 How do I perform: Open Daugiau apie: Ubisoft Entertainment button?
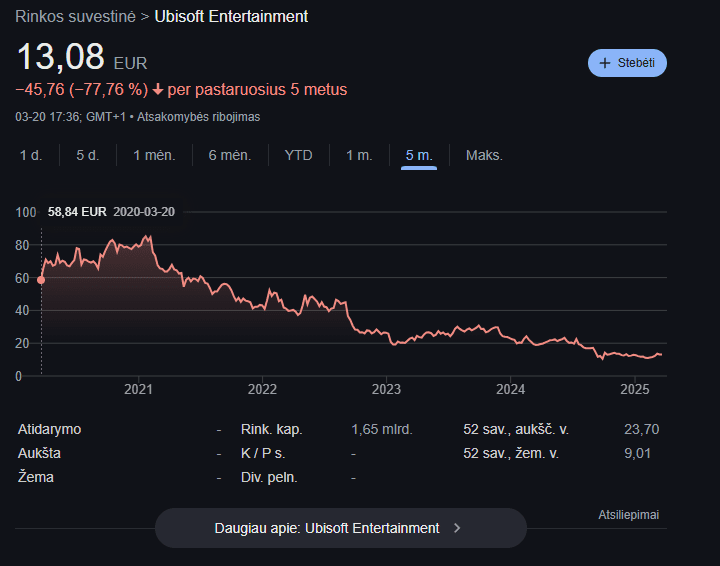pos(341,528)
